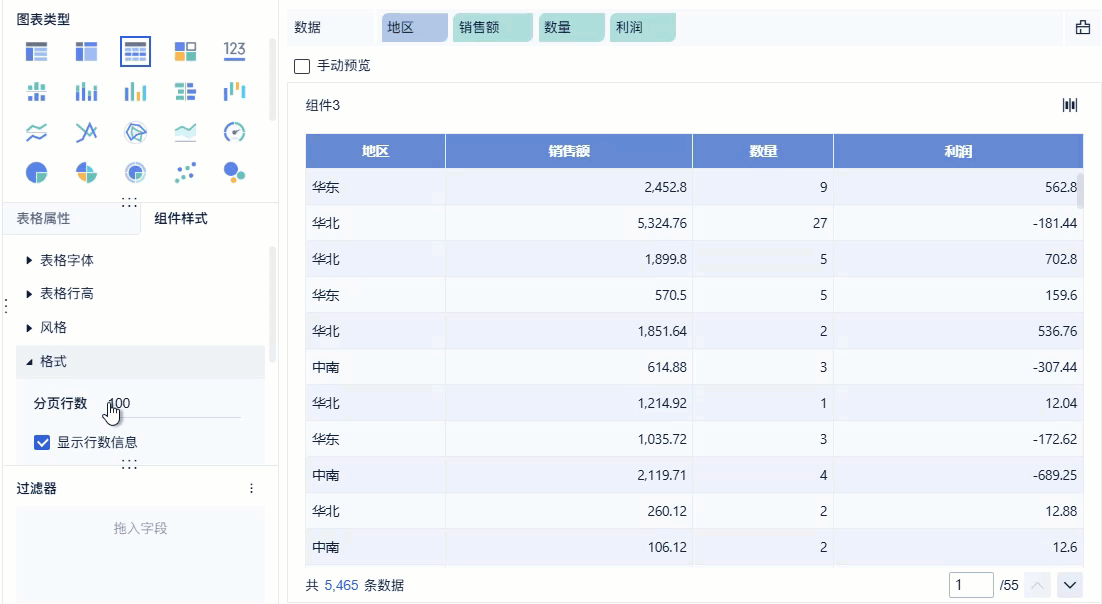Viewport: 1102px width, 604px height.
Task: Click the 销售额 measure field pill
Action: pos(493,27)
